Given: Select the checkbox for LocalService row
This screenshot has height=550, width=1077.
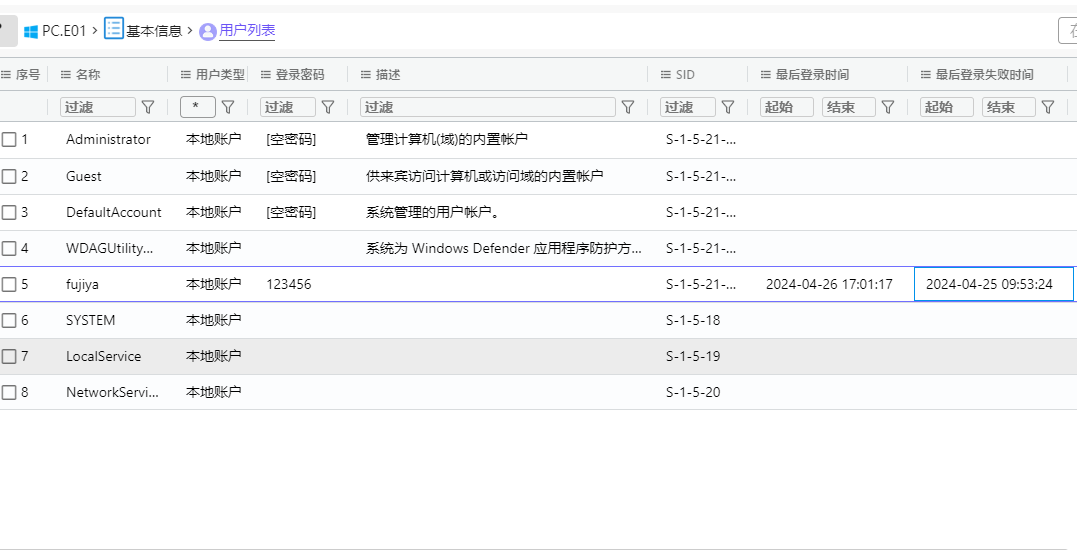Looking at the screenshot, I should tap(9, 356).
